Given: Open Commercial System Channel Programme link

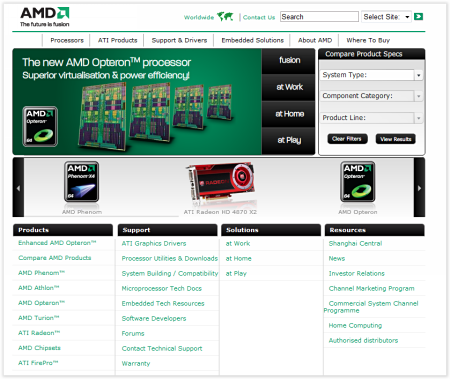Looking at the screenshot, I should point(371,307).
